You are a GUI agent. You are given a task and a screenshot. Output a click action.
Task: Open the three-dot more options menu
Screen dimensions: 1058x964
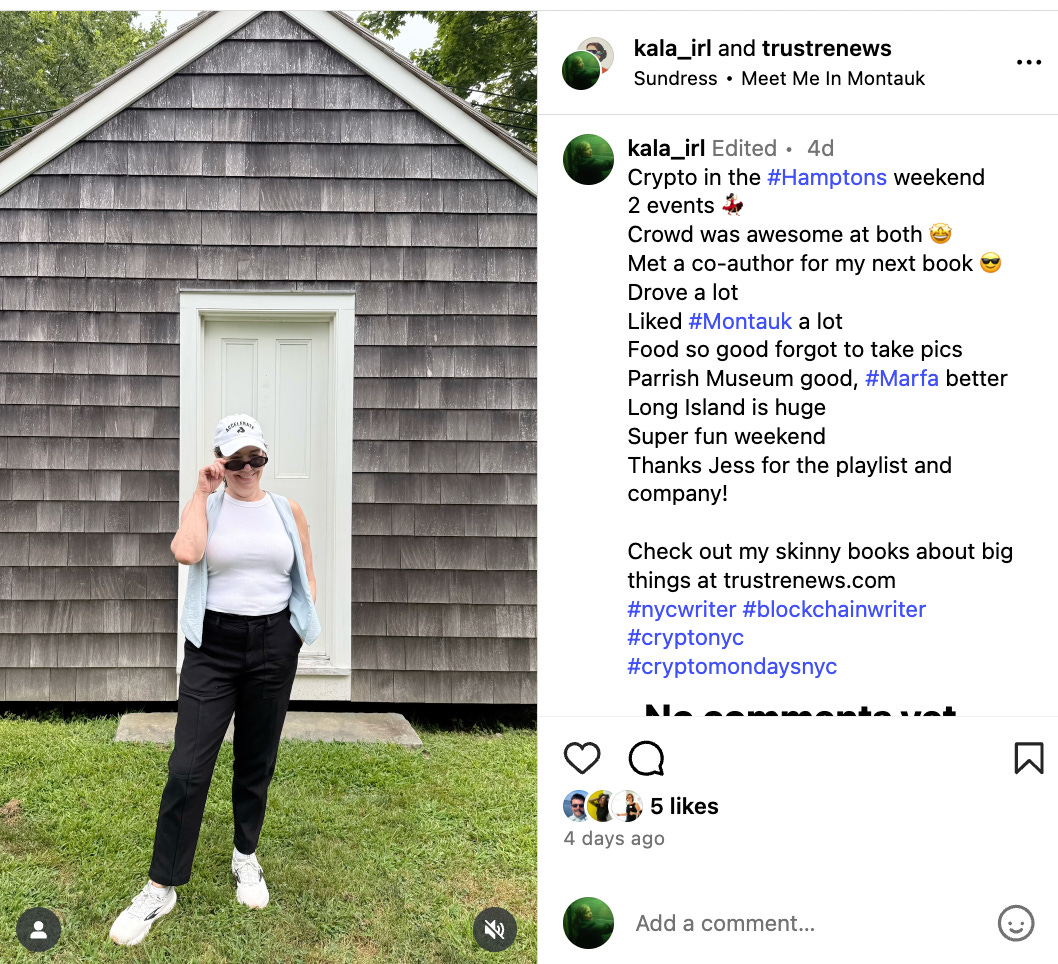click(x=1028, y=62)
